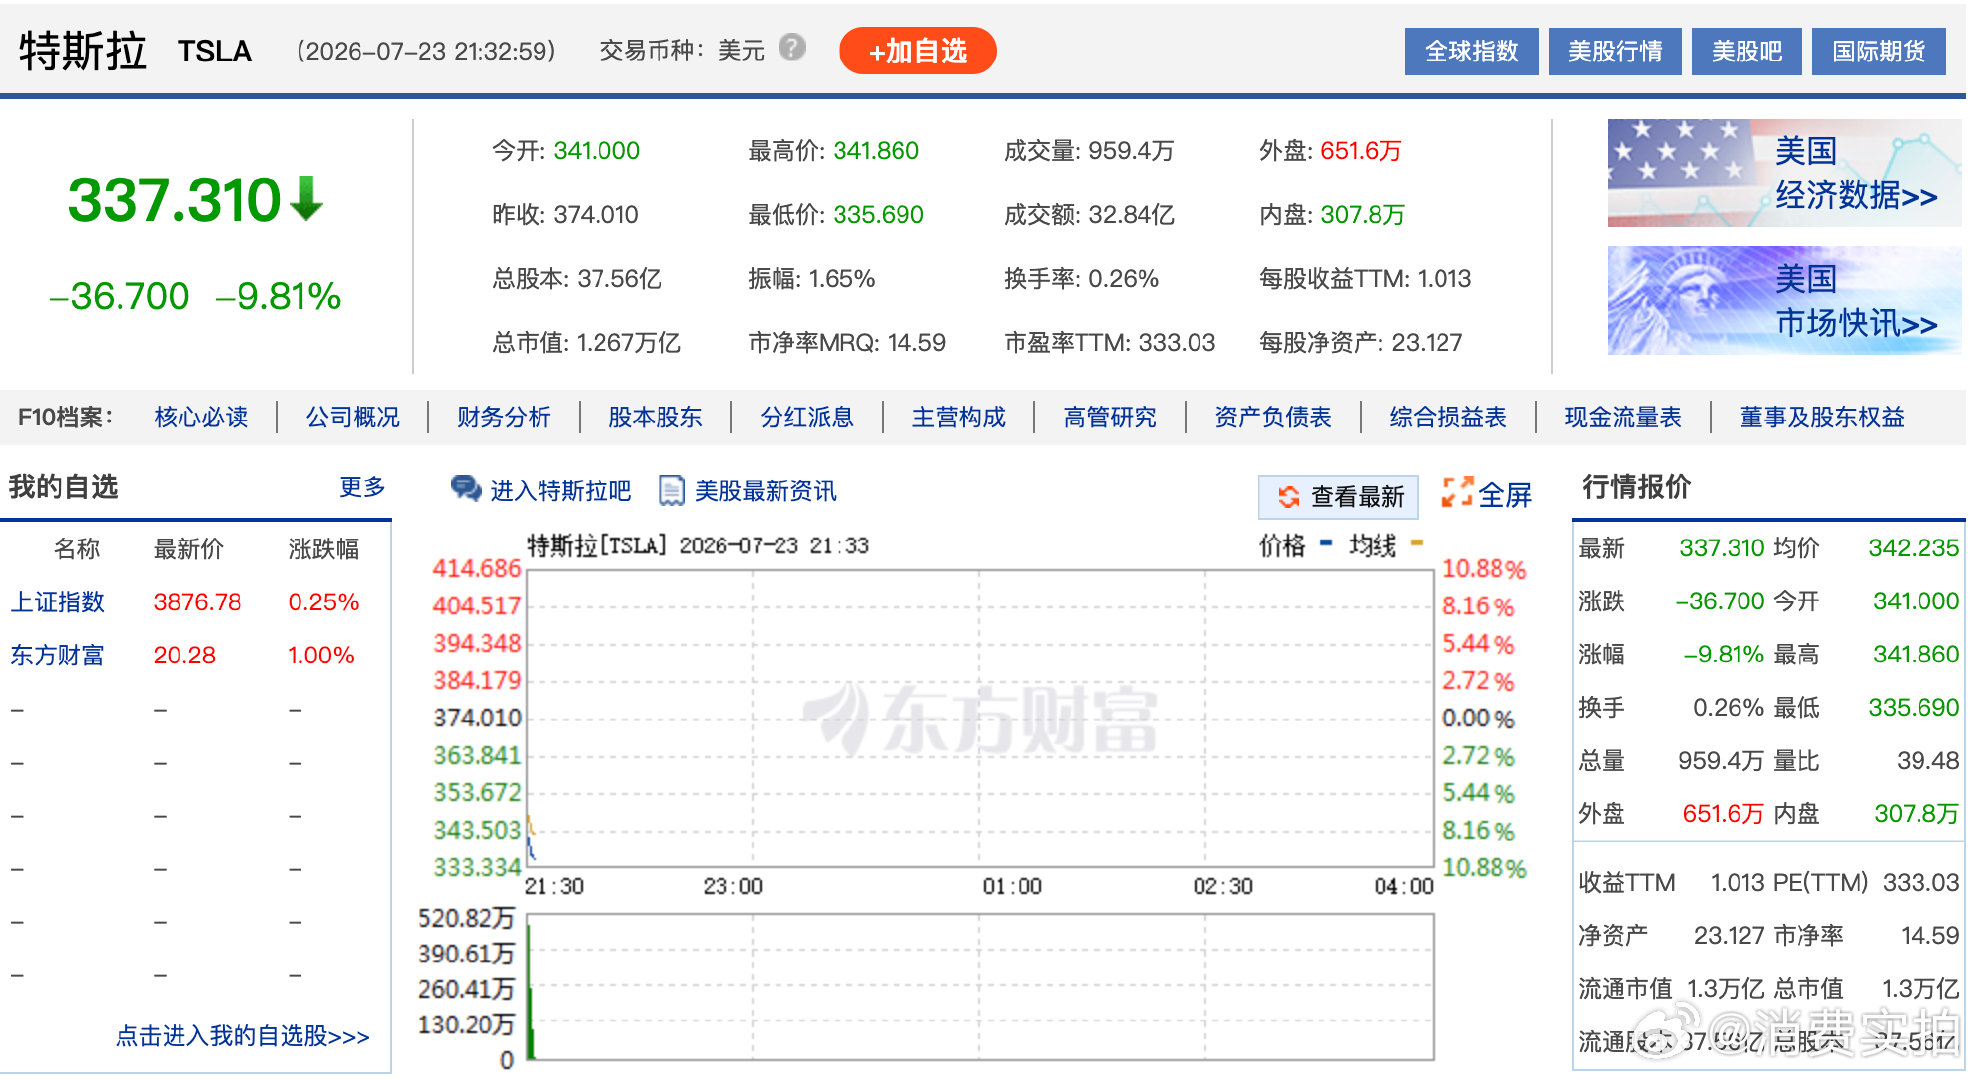Screen dimensions: 1979x1080
Task: Click the currency help question mark icon
Action: (792, 47)
